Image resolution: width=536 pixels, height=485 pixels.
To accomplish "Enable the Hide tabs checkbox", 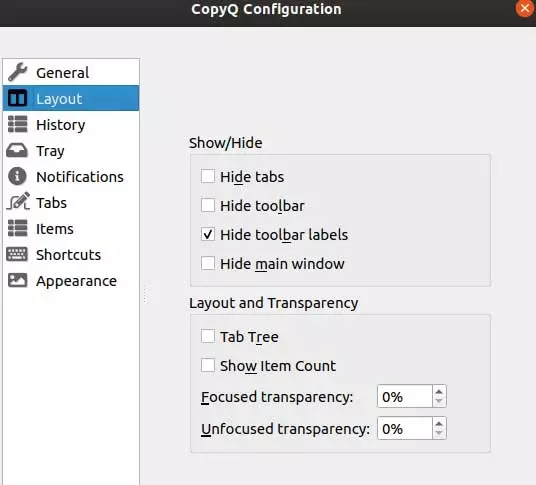I will [x=208, y=177].
